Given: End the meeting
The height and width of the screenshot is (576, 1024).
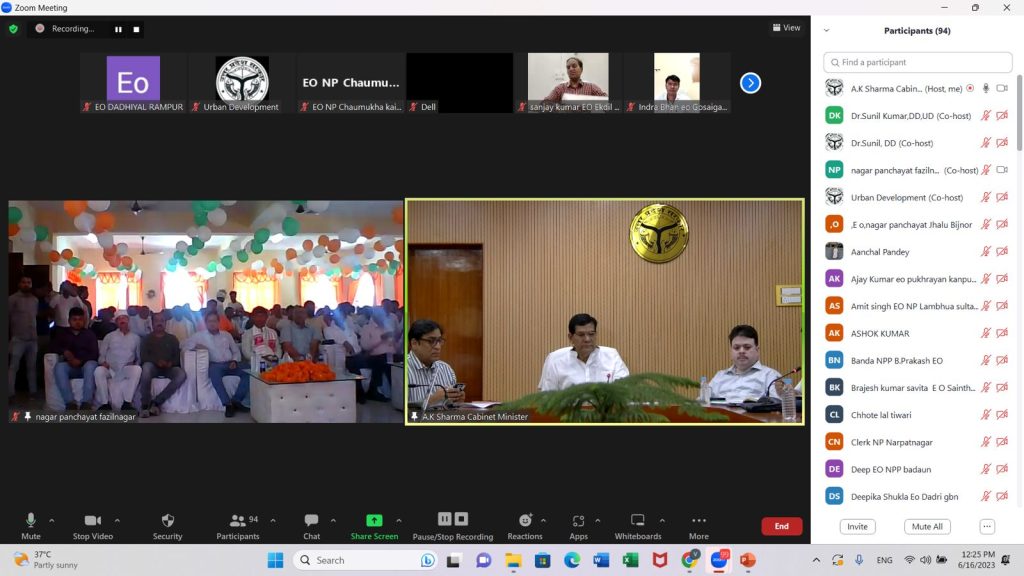Looking at the screenshot, I should pyautogui.click(x=782, y=526).
